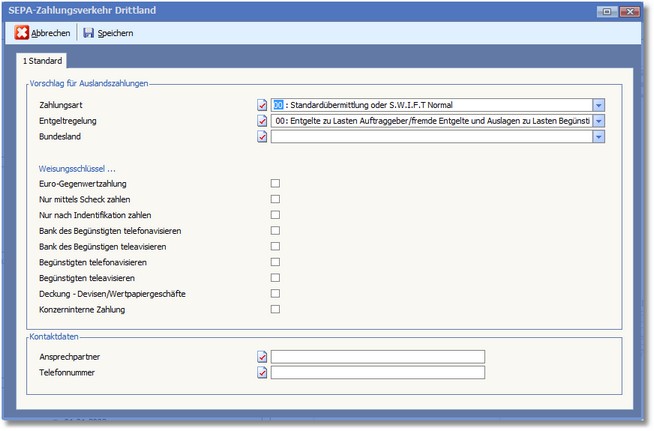Image resolution: width=654 pixels, height=431 pixels.
Task: Click the Speichern floppy disk icon
Action: [x=89, y=33]
